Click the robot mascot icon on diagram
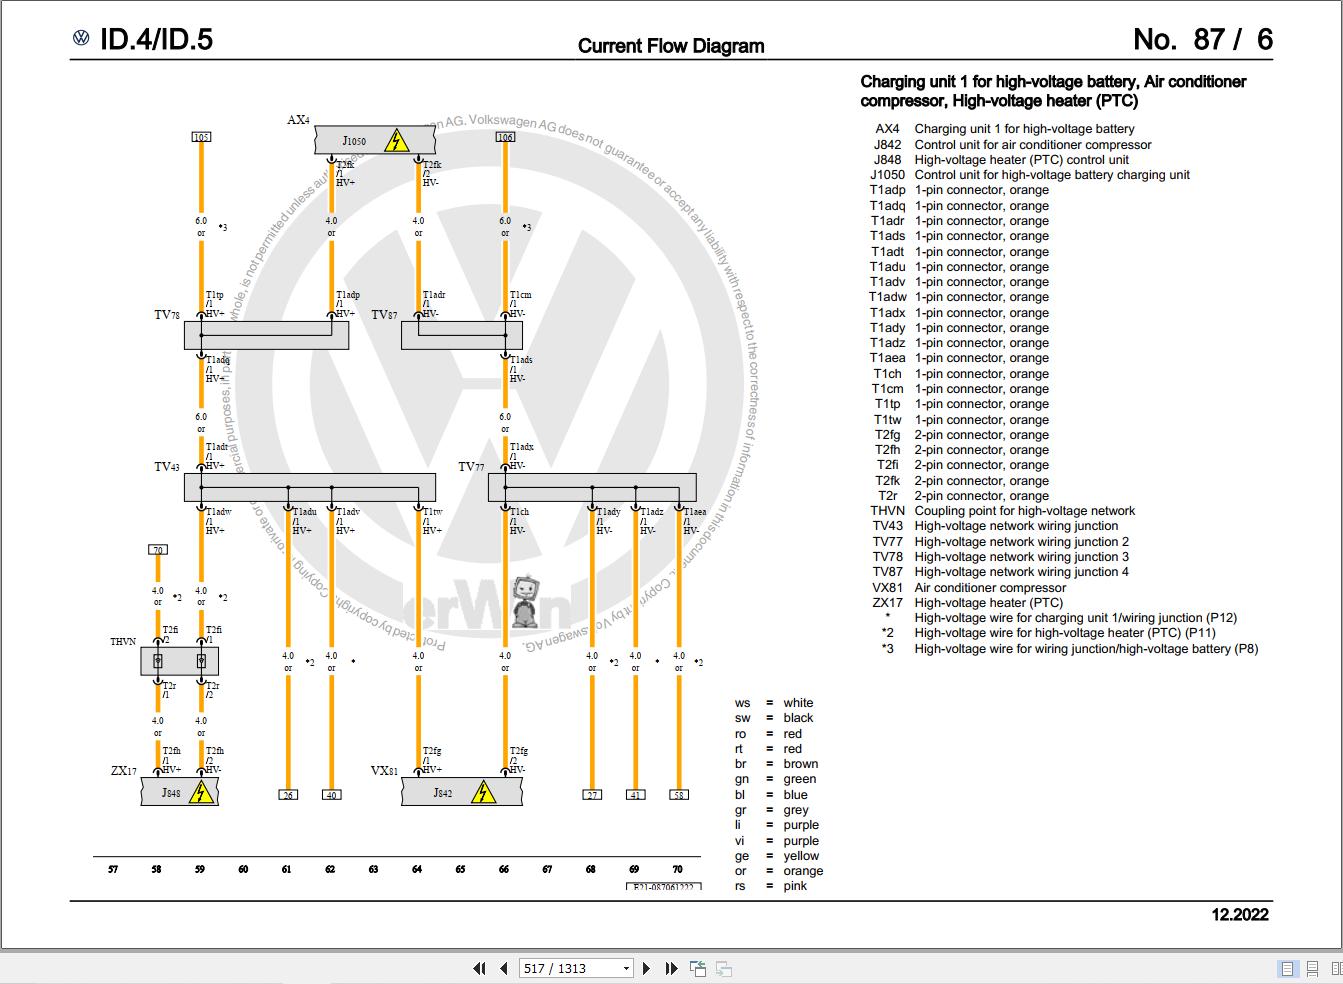The width and height of the screenshot is (1343, 984). (x=526, y=601)
